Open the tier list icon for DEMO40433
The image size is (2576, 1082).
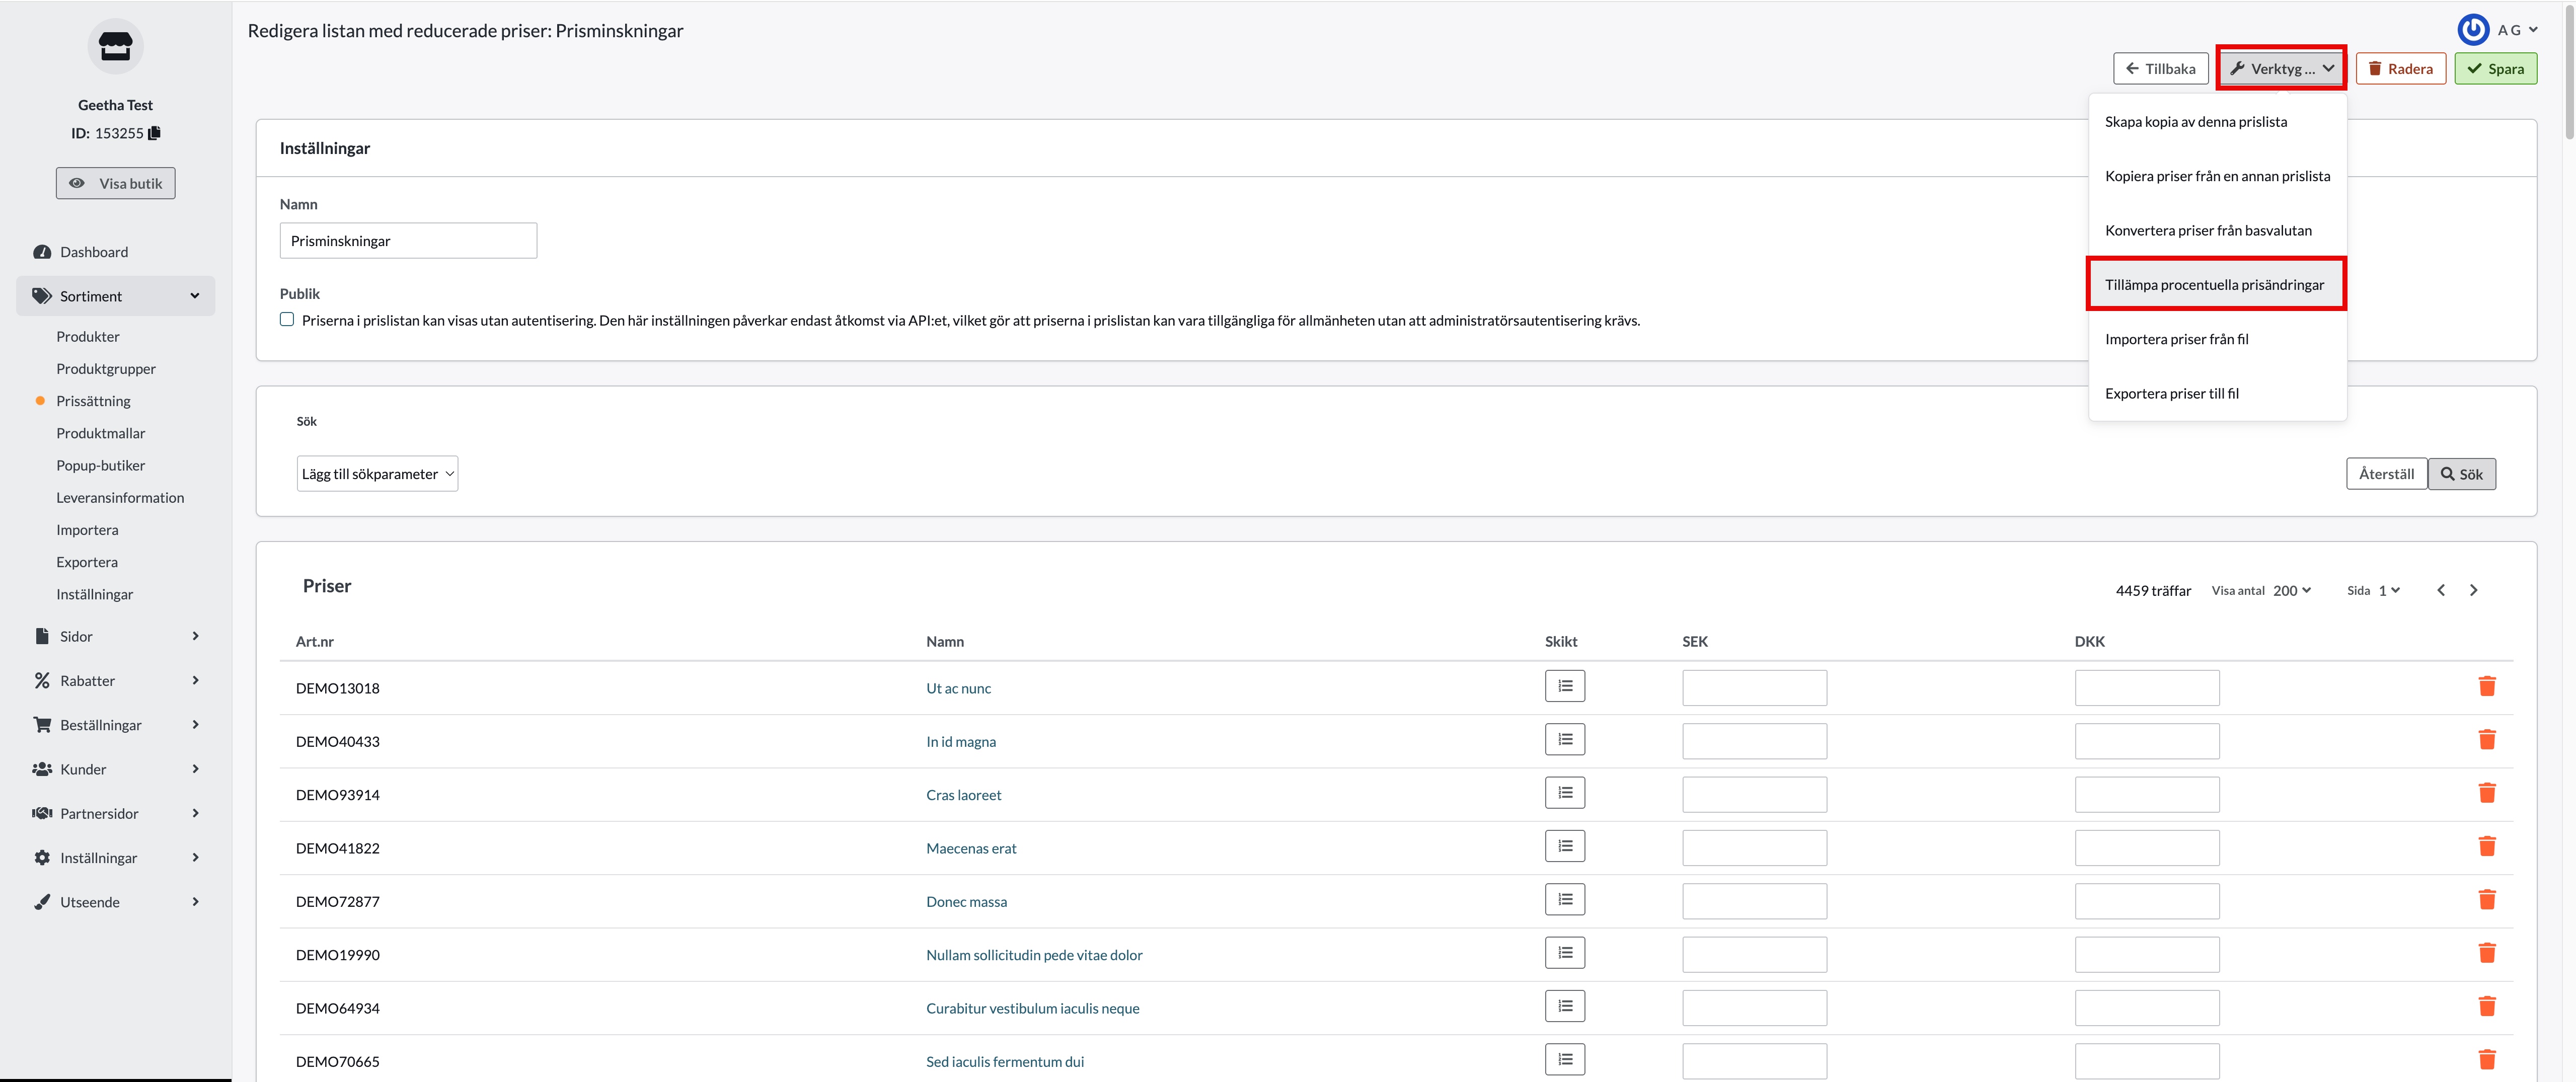click(1564, 740)
